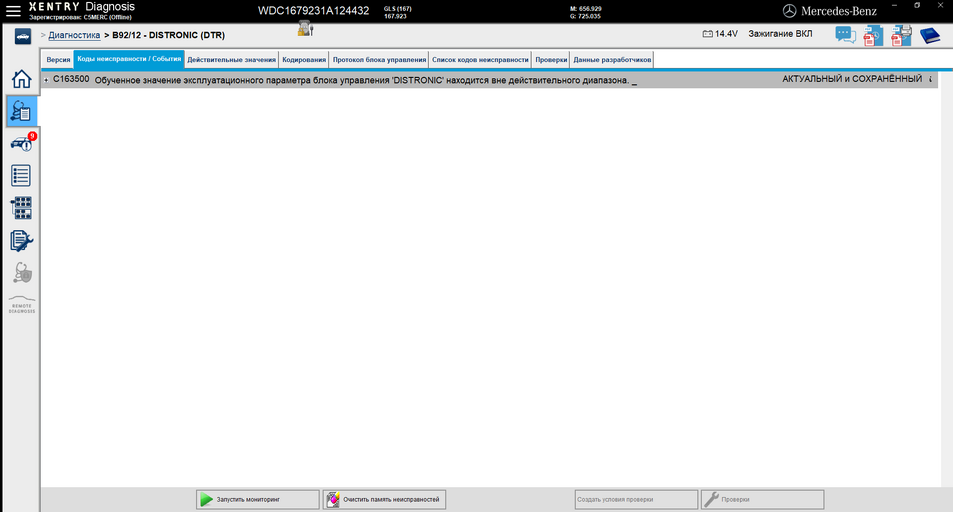The image size is (953, 512).
Task: Open the blue book help icon
Action: pyautogui.click(x=930, y=35)
